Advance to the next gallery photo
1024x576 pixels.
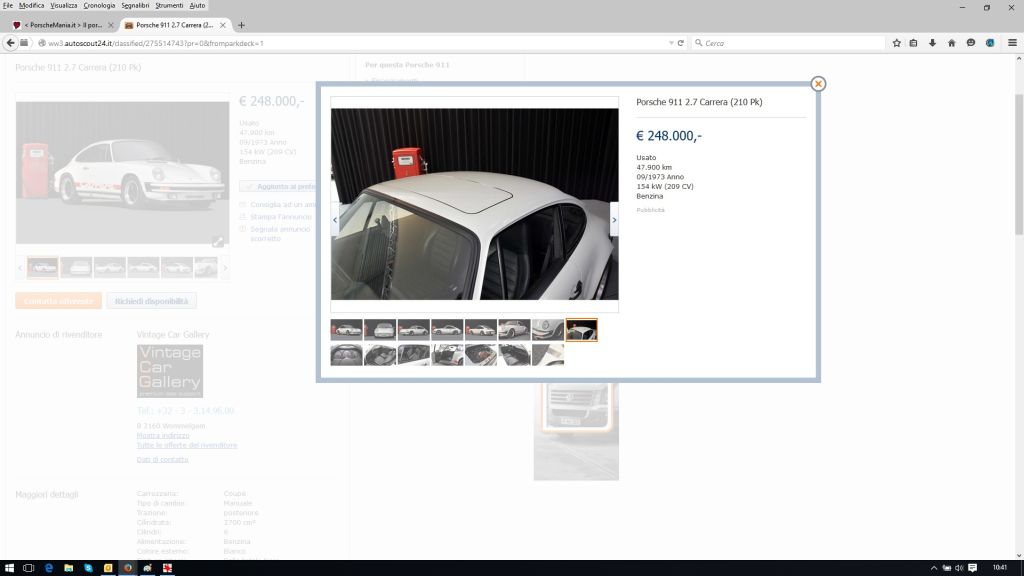pyautogui.click(x=614, y=220)
